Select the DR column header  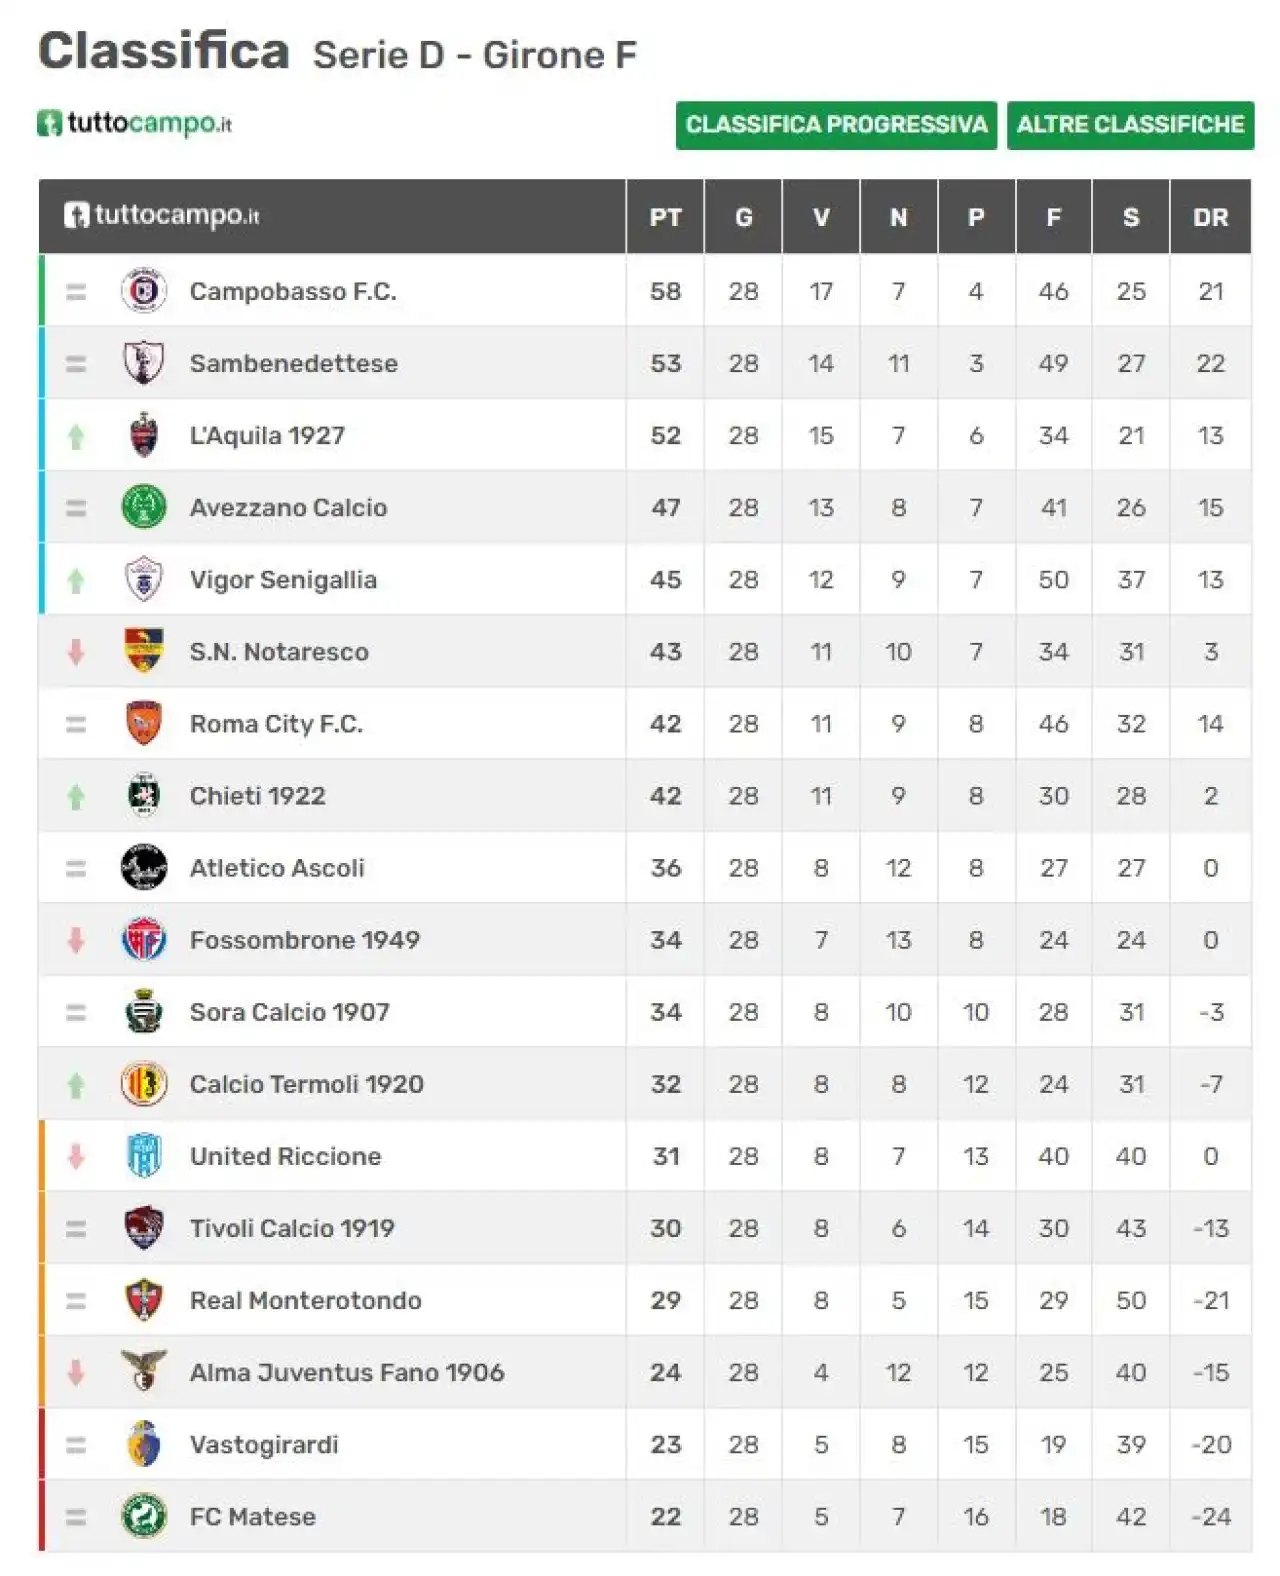coord(1210,217)
